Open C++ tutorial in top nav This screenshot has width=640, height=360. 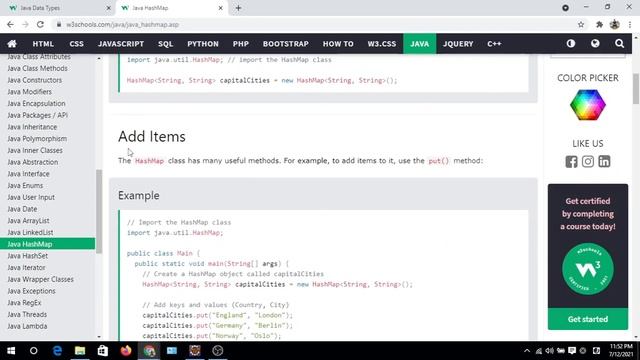494,44
